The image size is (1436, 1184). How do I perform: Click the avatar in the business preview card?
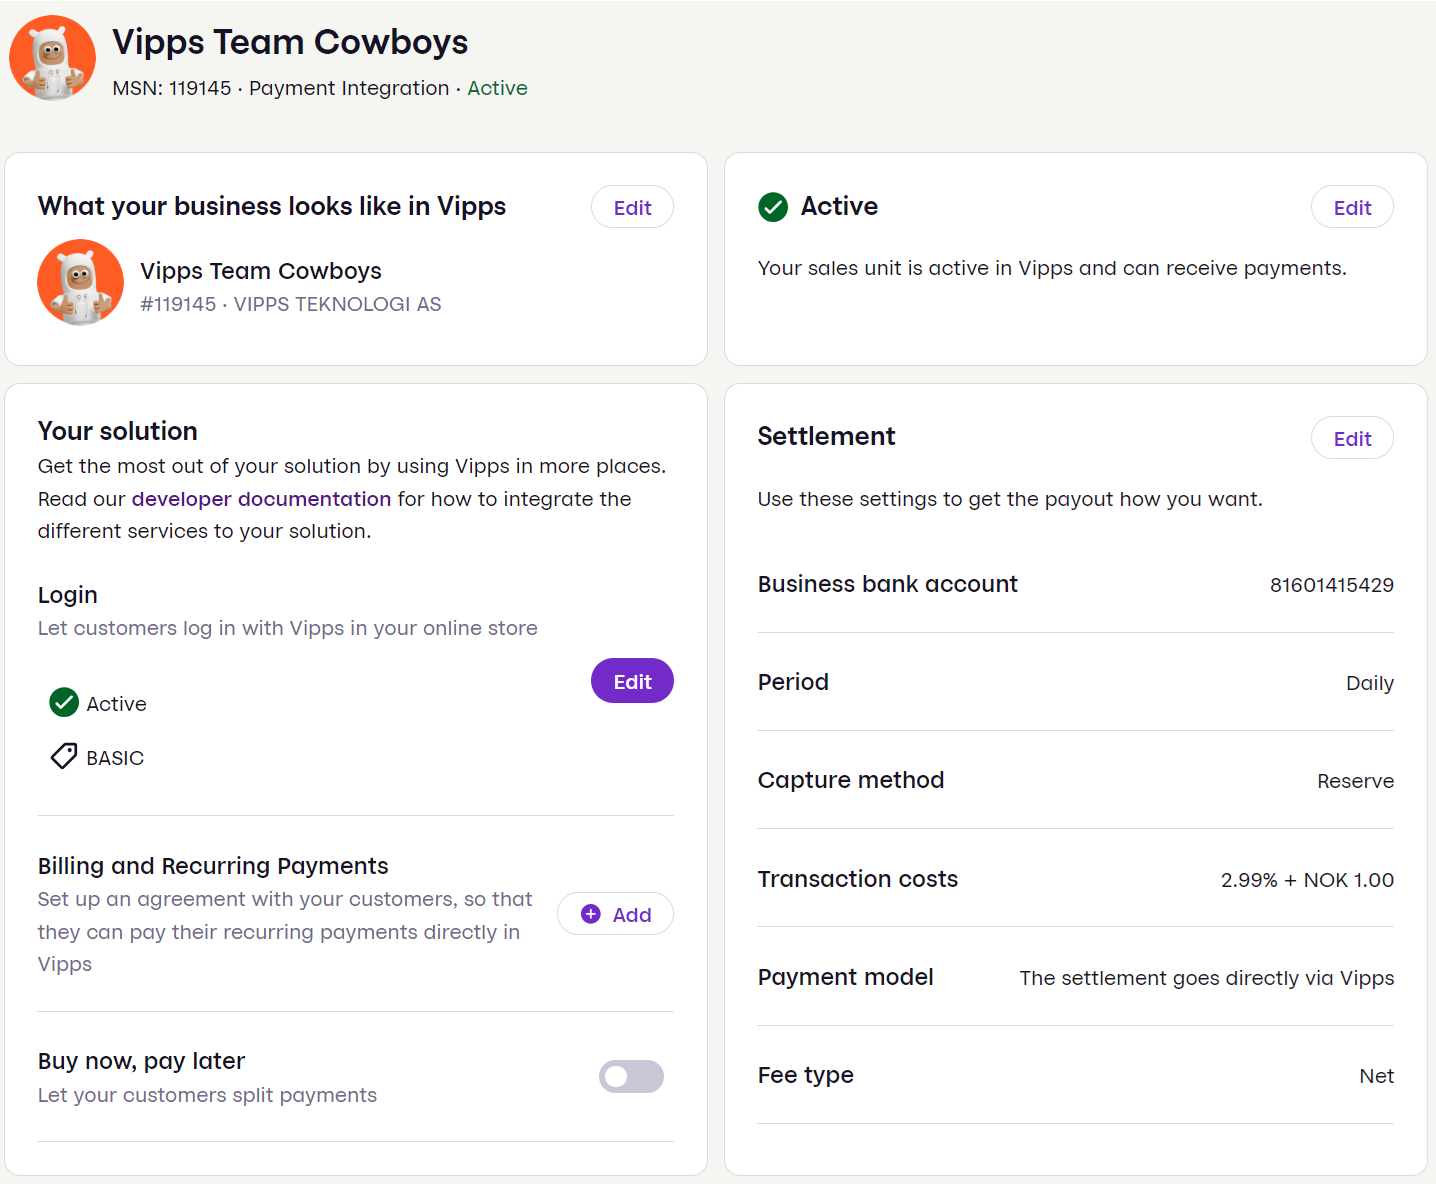point(80,282)
